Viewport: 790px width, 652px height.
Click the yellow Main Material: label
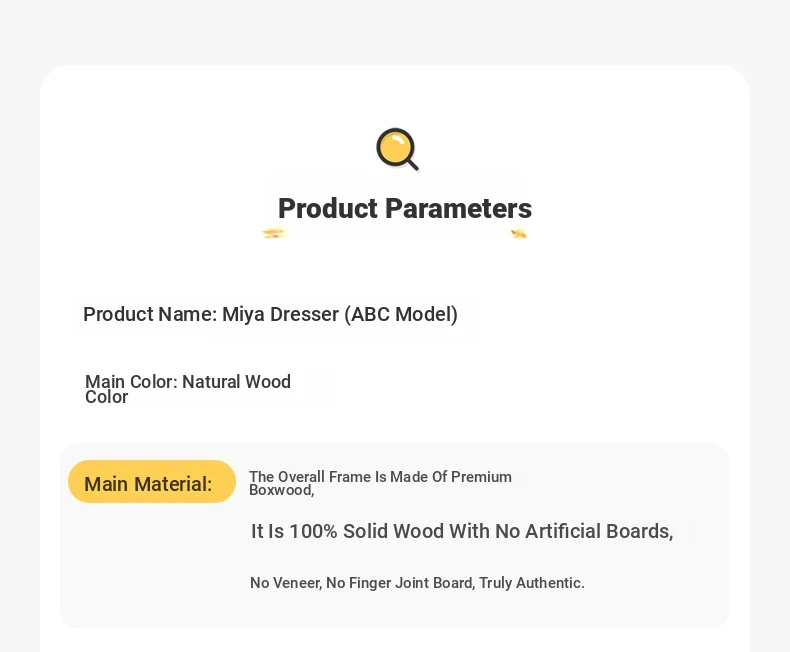(x=152, y=482)
